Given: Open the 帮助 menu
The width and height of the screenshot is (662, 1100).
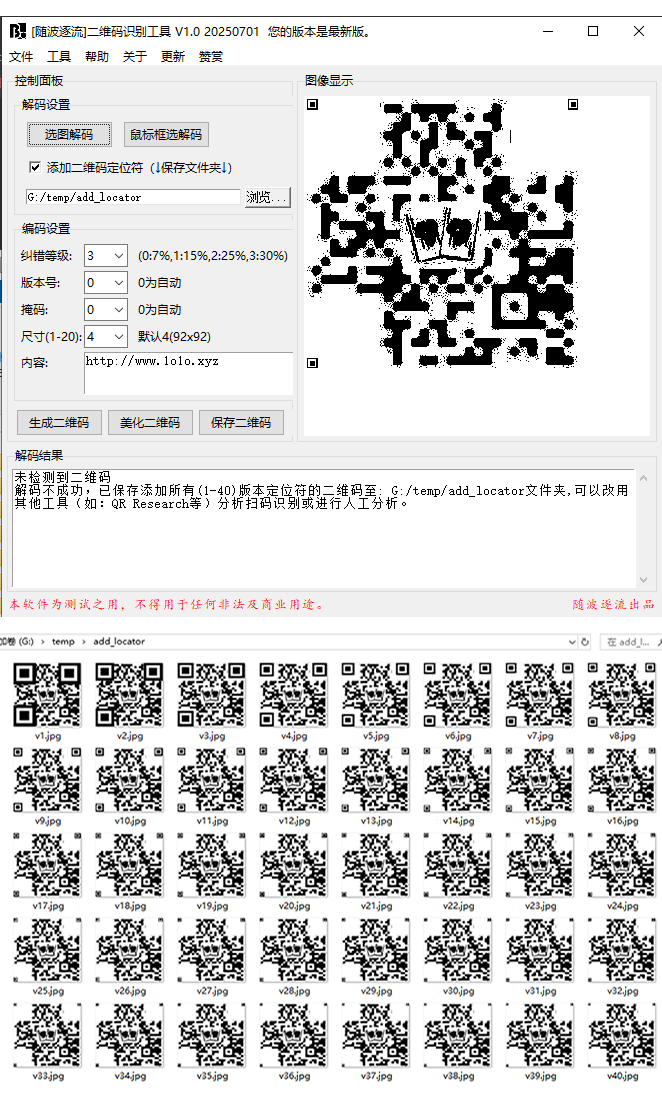Looking at the screenshot, I should pos(97,57).
